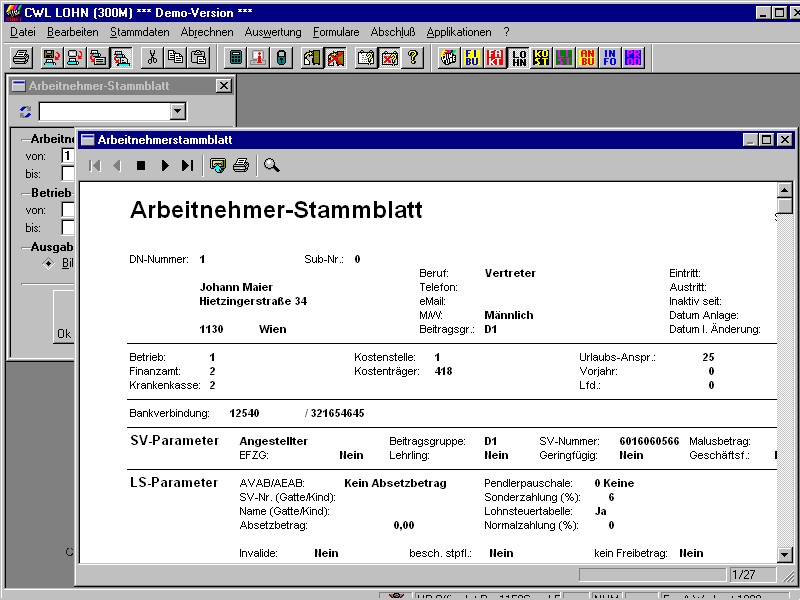Open the Applikationen menu

click(x=459, y=32)
